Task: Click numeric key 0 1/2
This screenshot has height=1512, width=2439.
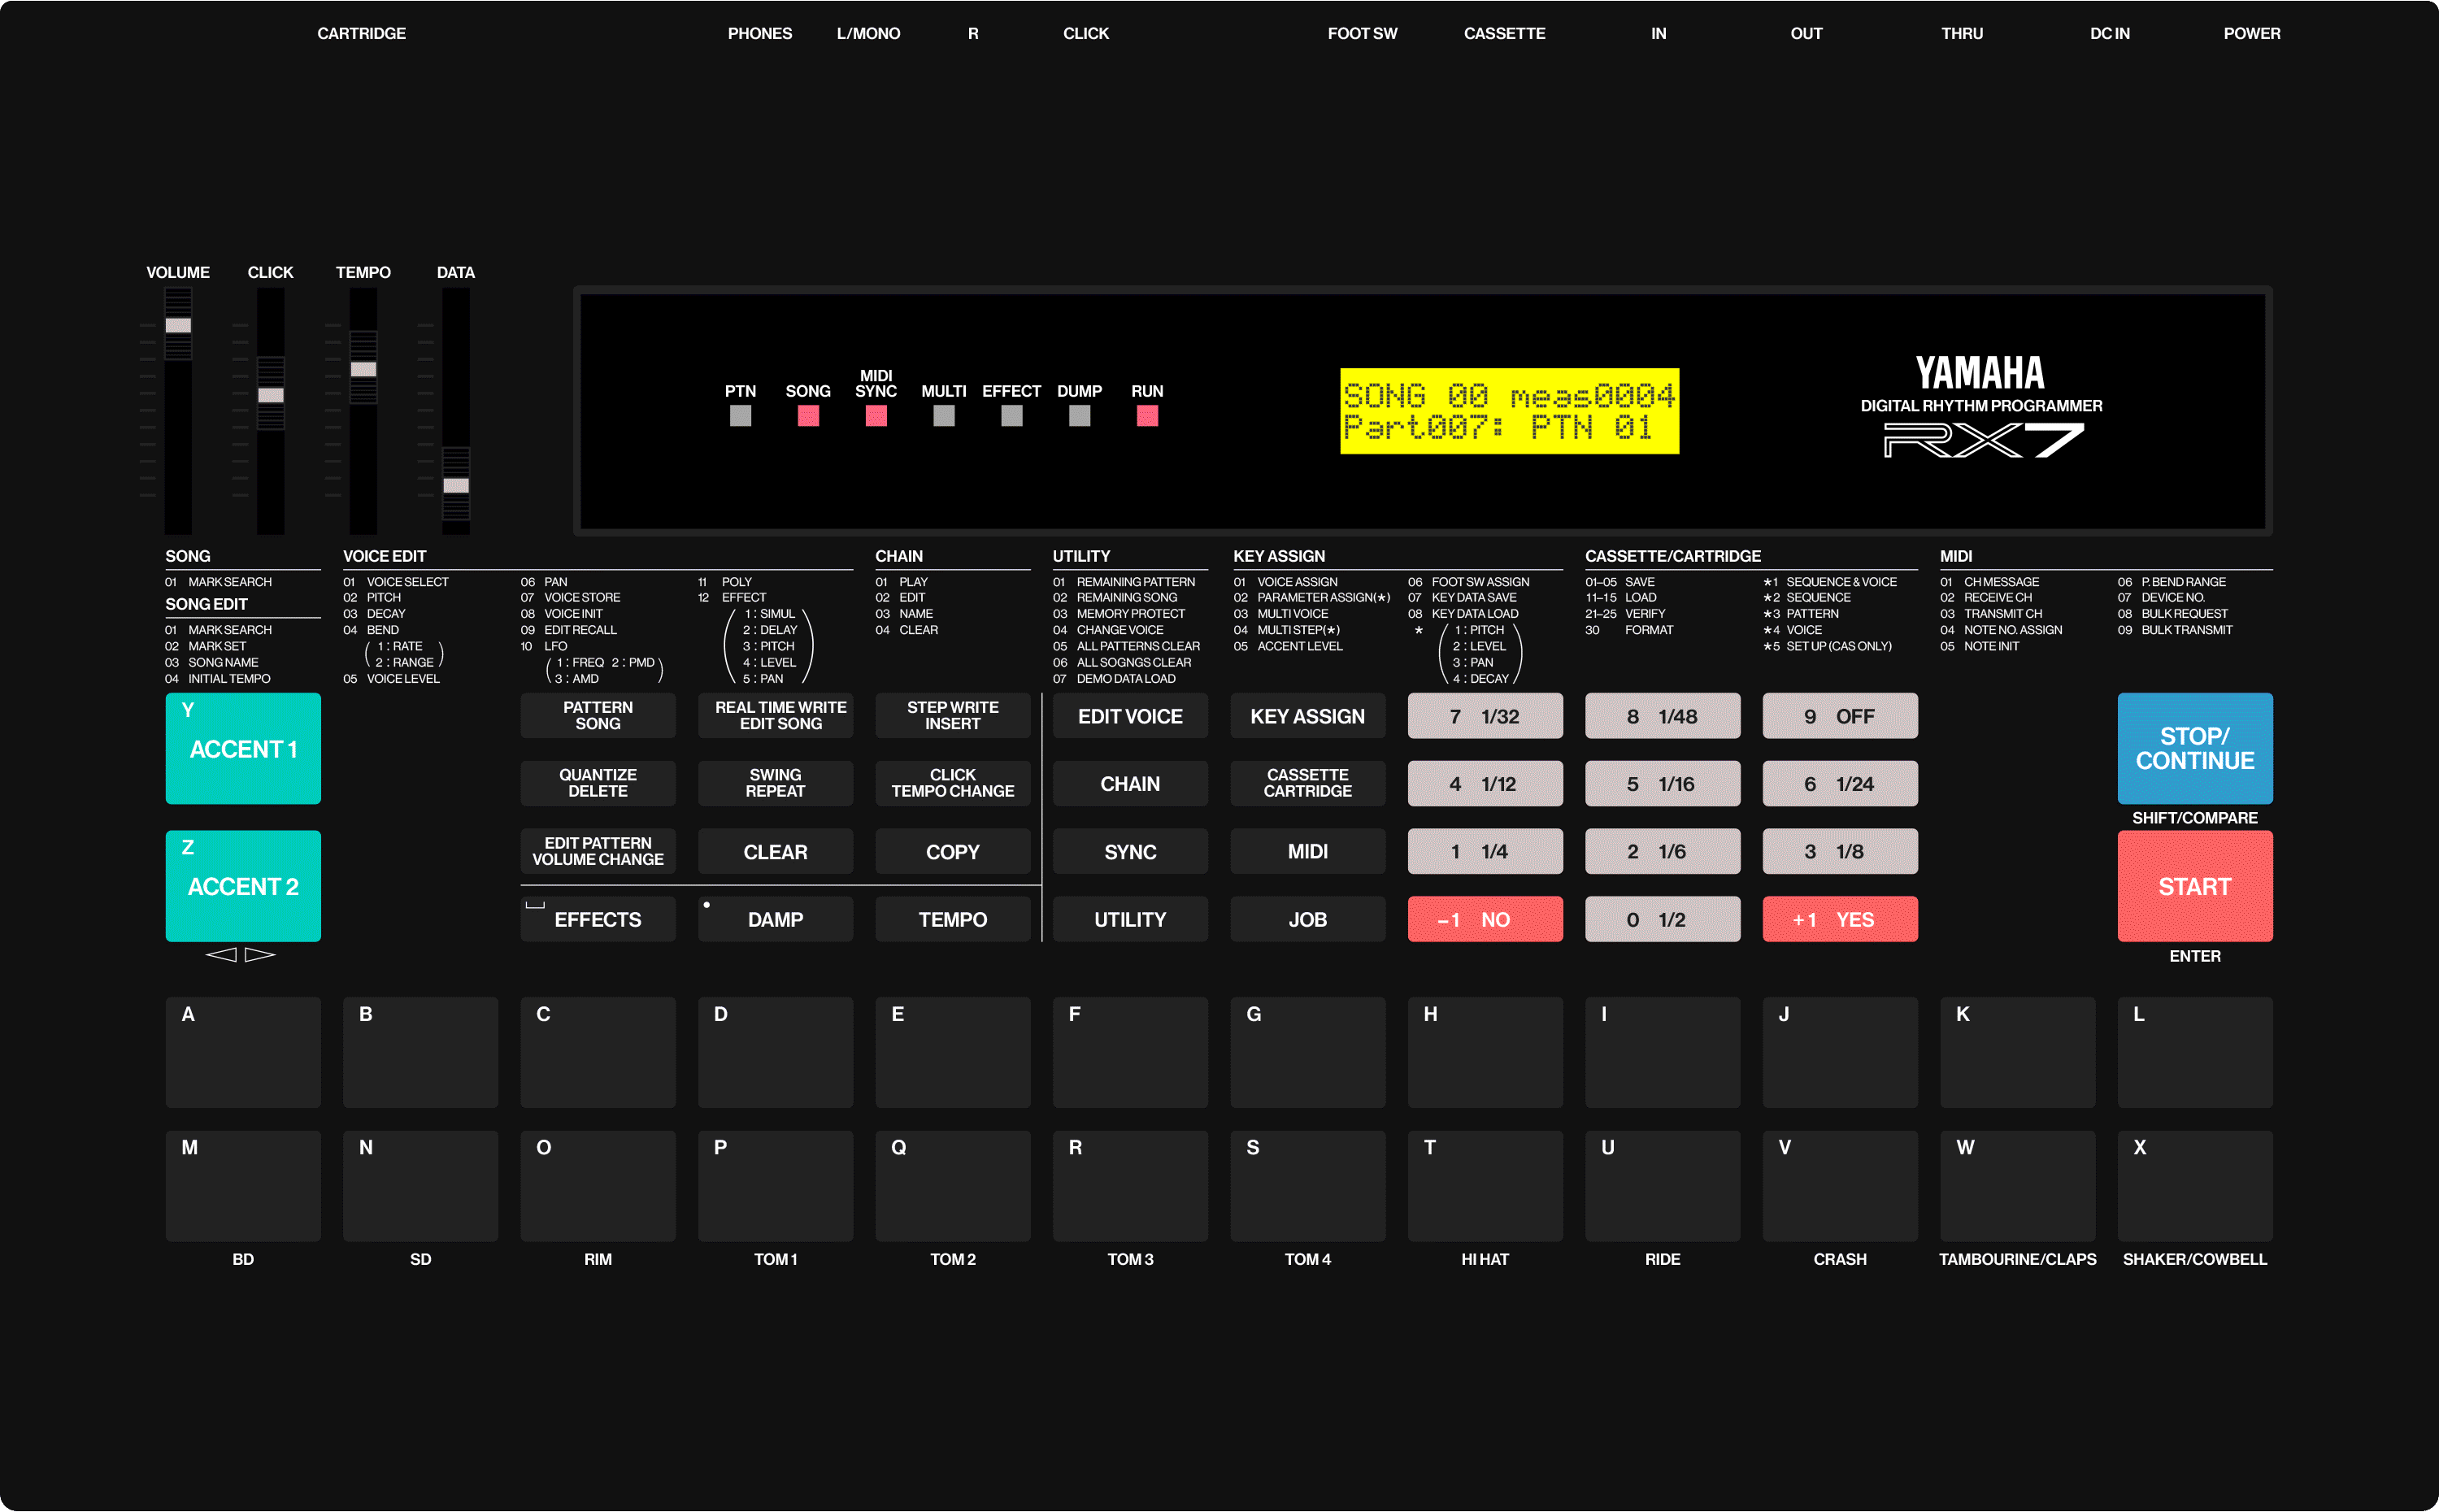Action: [x=1663, y=919]
